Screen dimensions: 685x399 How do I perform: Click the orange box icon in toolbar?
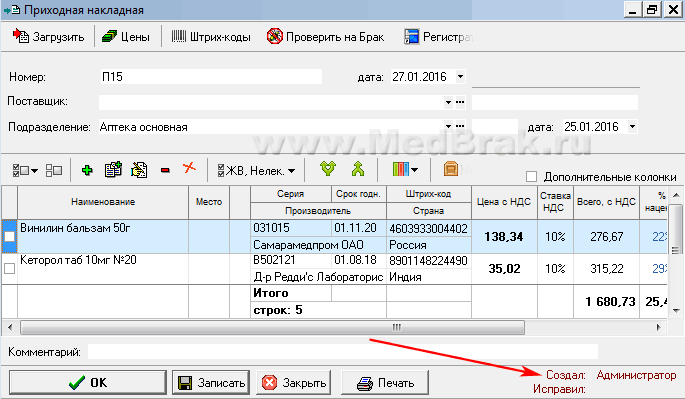pyautogui.click(x=451, y=169)
